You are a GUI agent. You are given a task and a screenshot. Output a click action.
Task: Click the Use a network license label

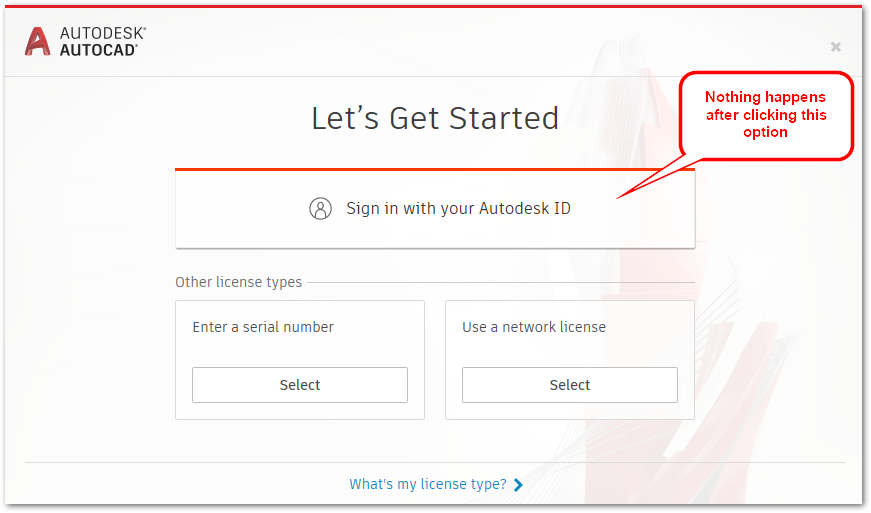click(x=534, y=327)
